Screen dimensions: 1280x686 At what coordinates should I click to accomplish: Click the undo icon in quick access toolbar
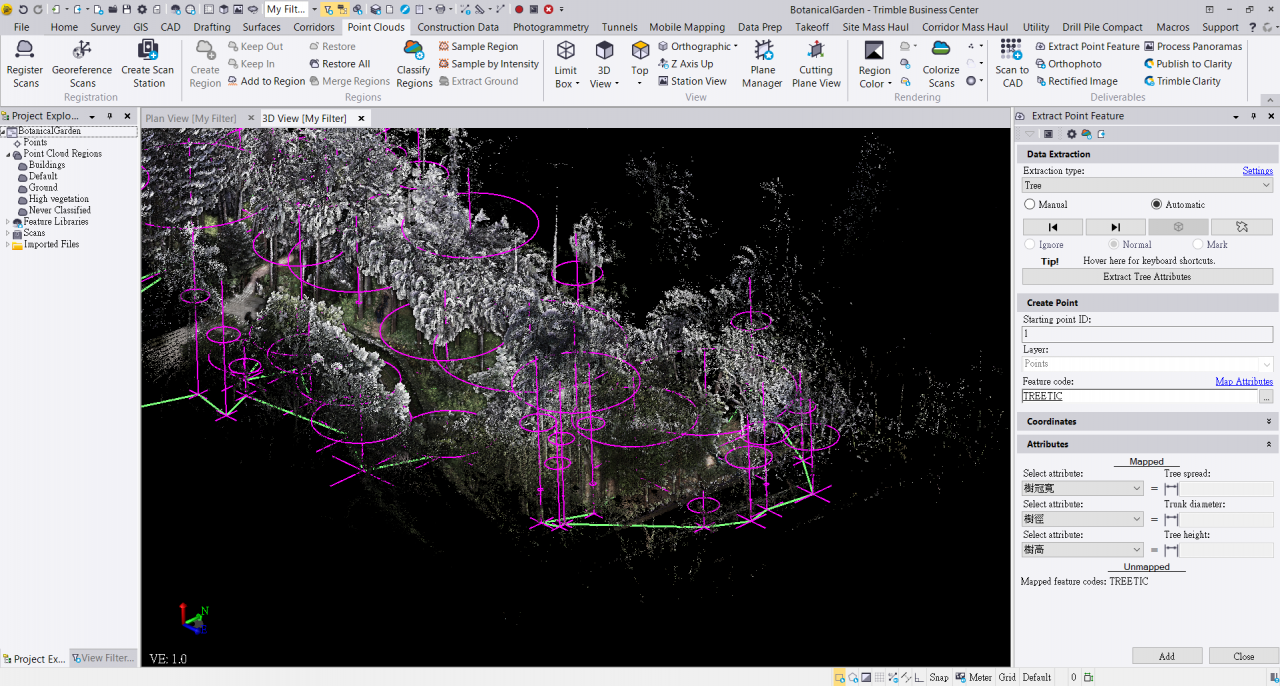(22, 9)
